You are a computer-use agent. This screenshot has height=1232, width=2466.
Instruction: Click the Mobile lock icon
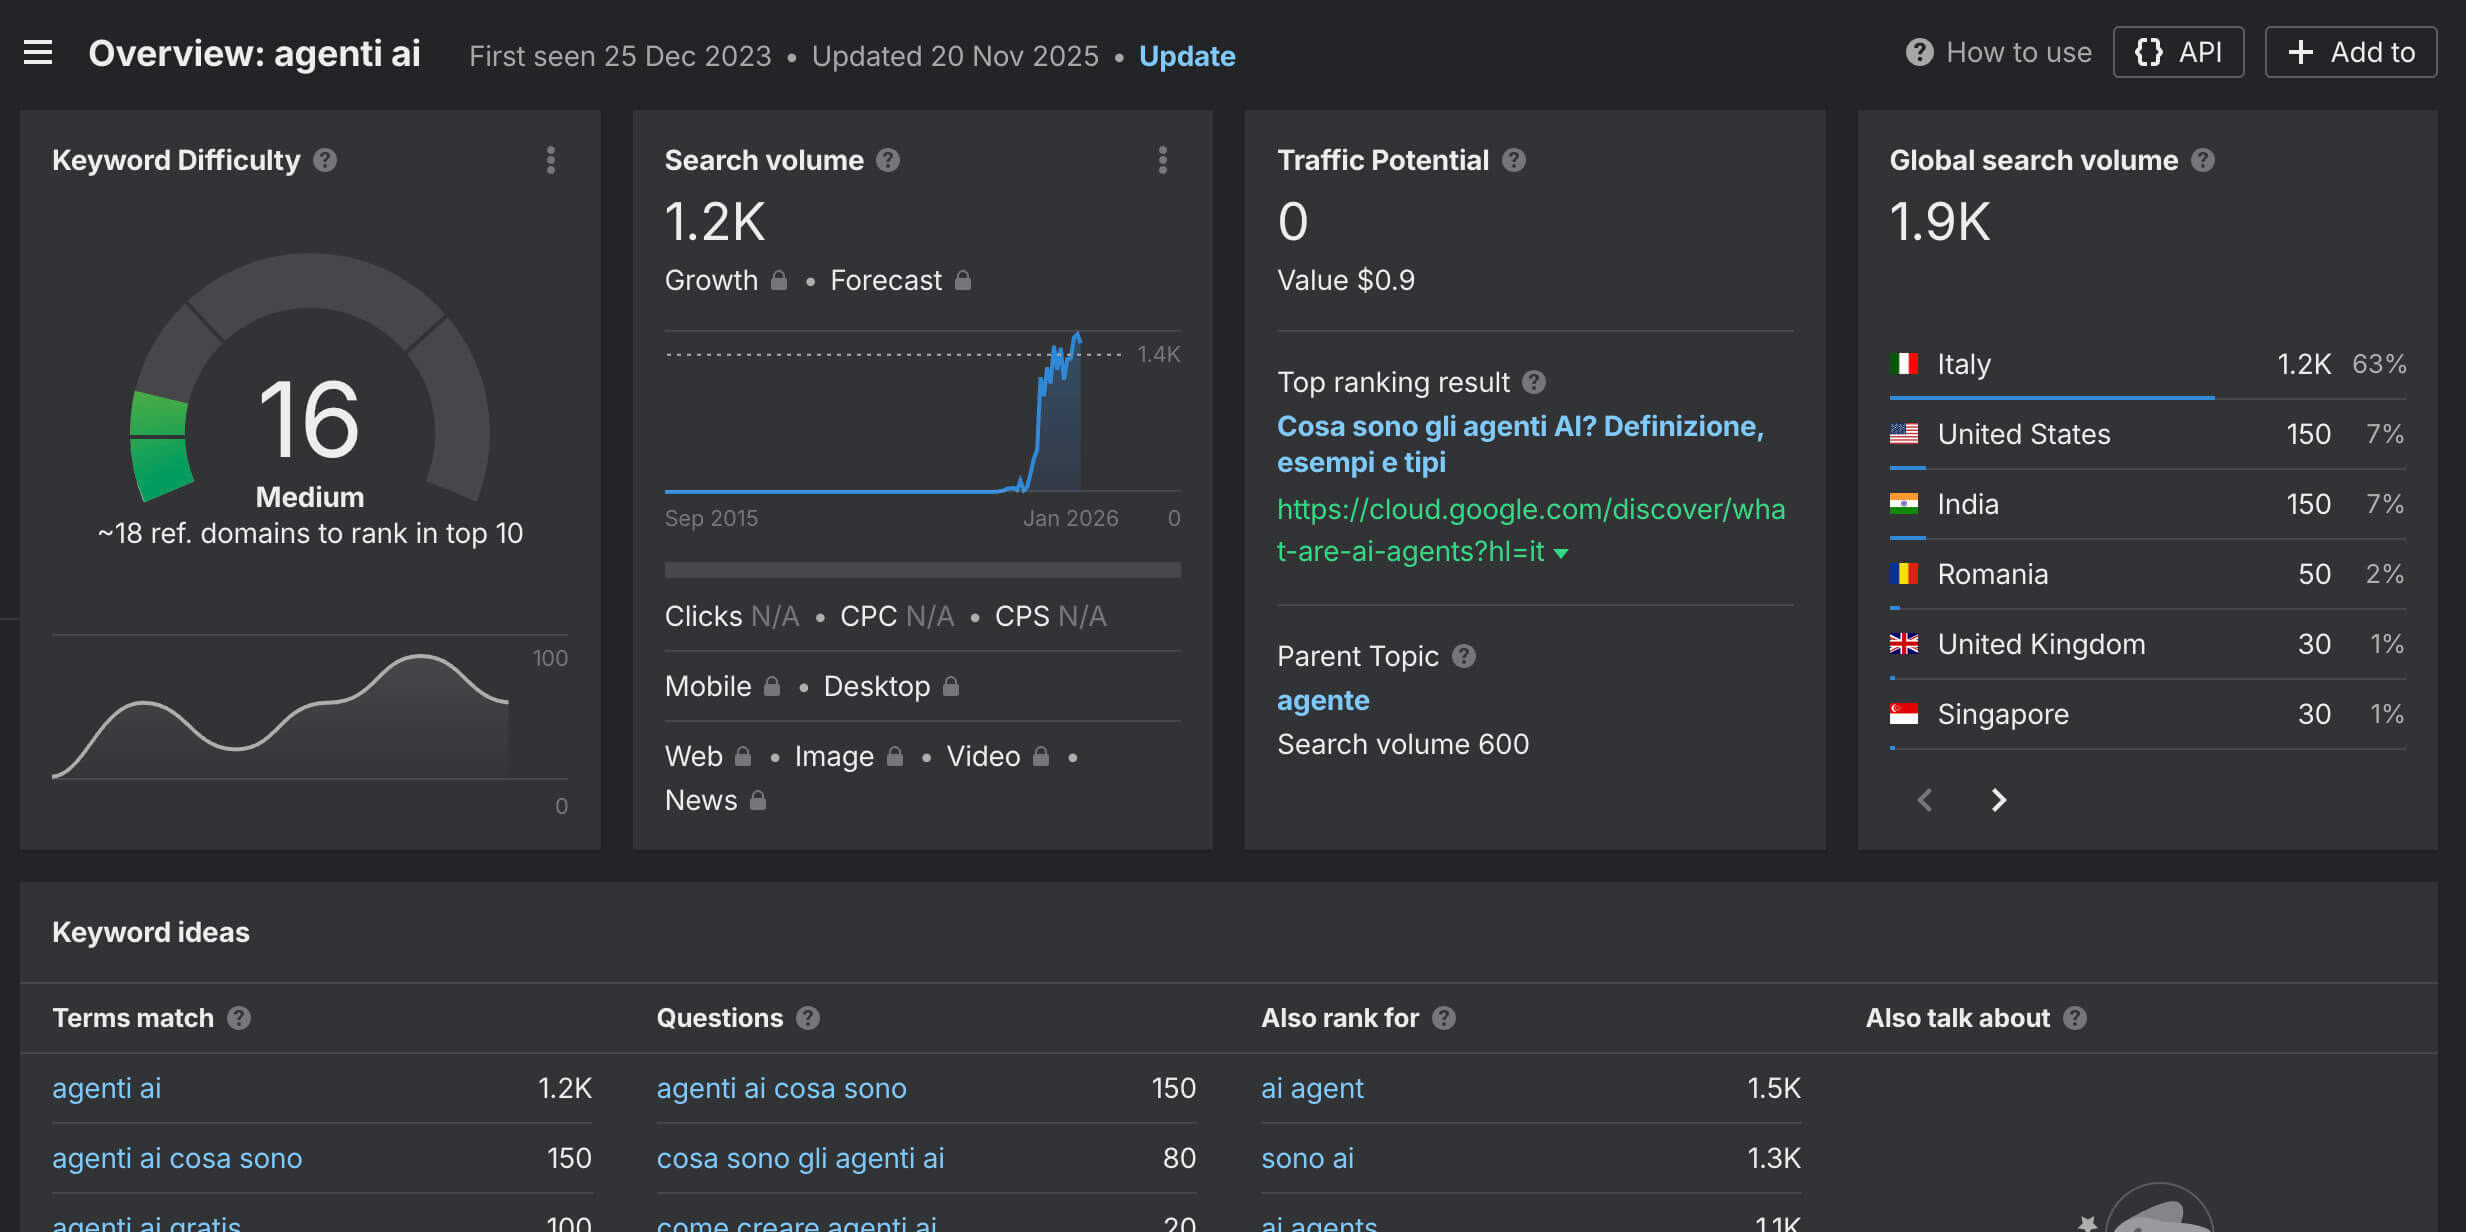(772, 686)
